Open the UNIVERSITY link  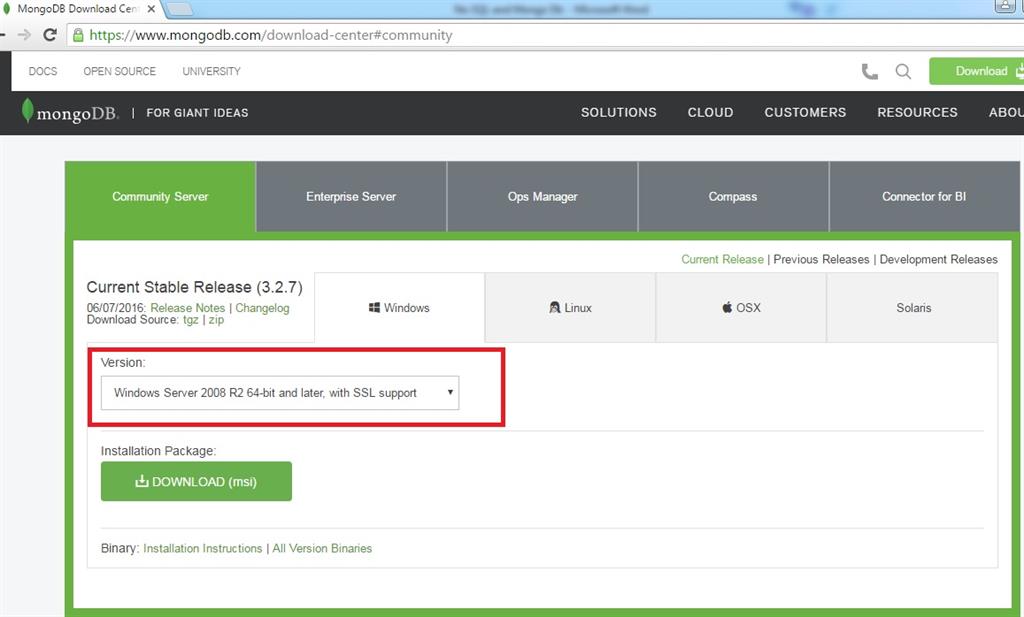212,71
